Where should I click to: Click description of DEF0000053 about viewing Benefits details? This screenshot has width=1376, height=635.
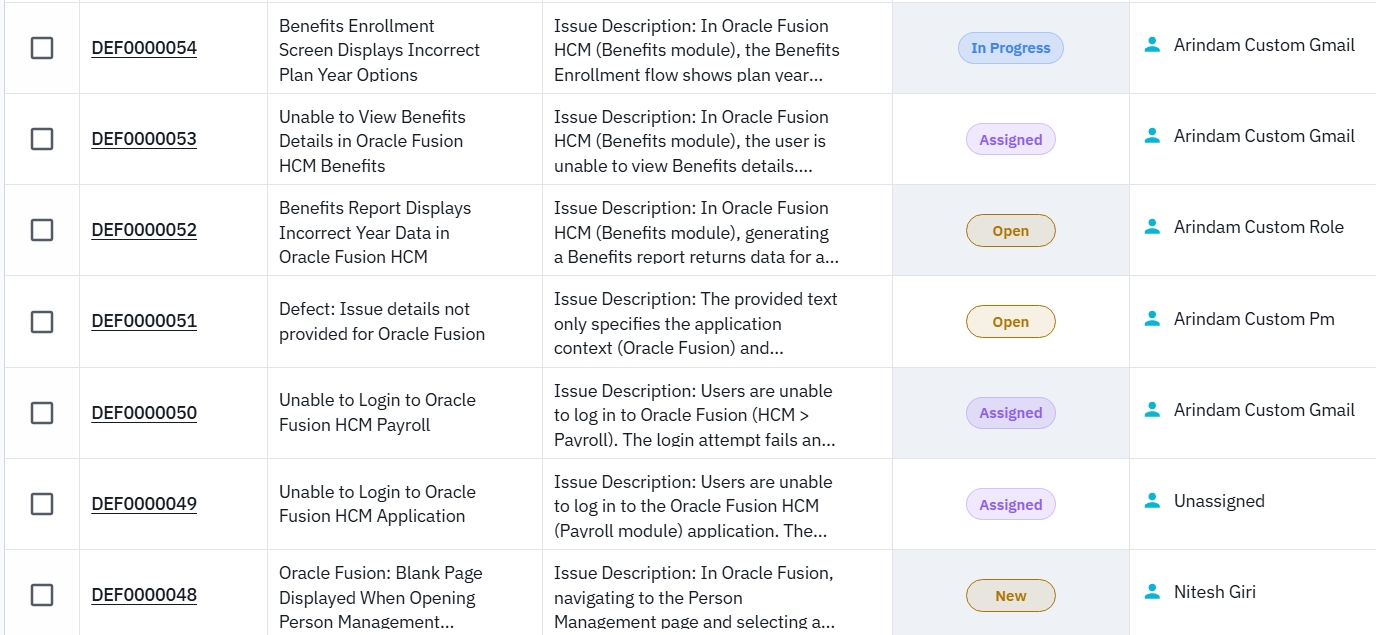click(x=691, y=141)
